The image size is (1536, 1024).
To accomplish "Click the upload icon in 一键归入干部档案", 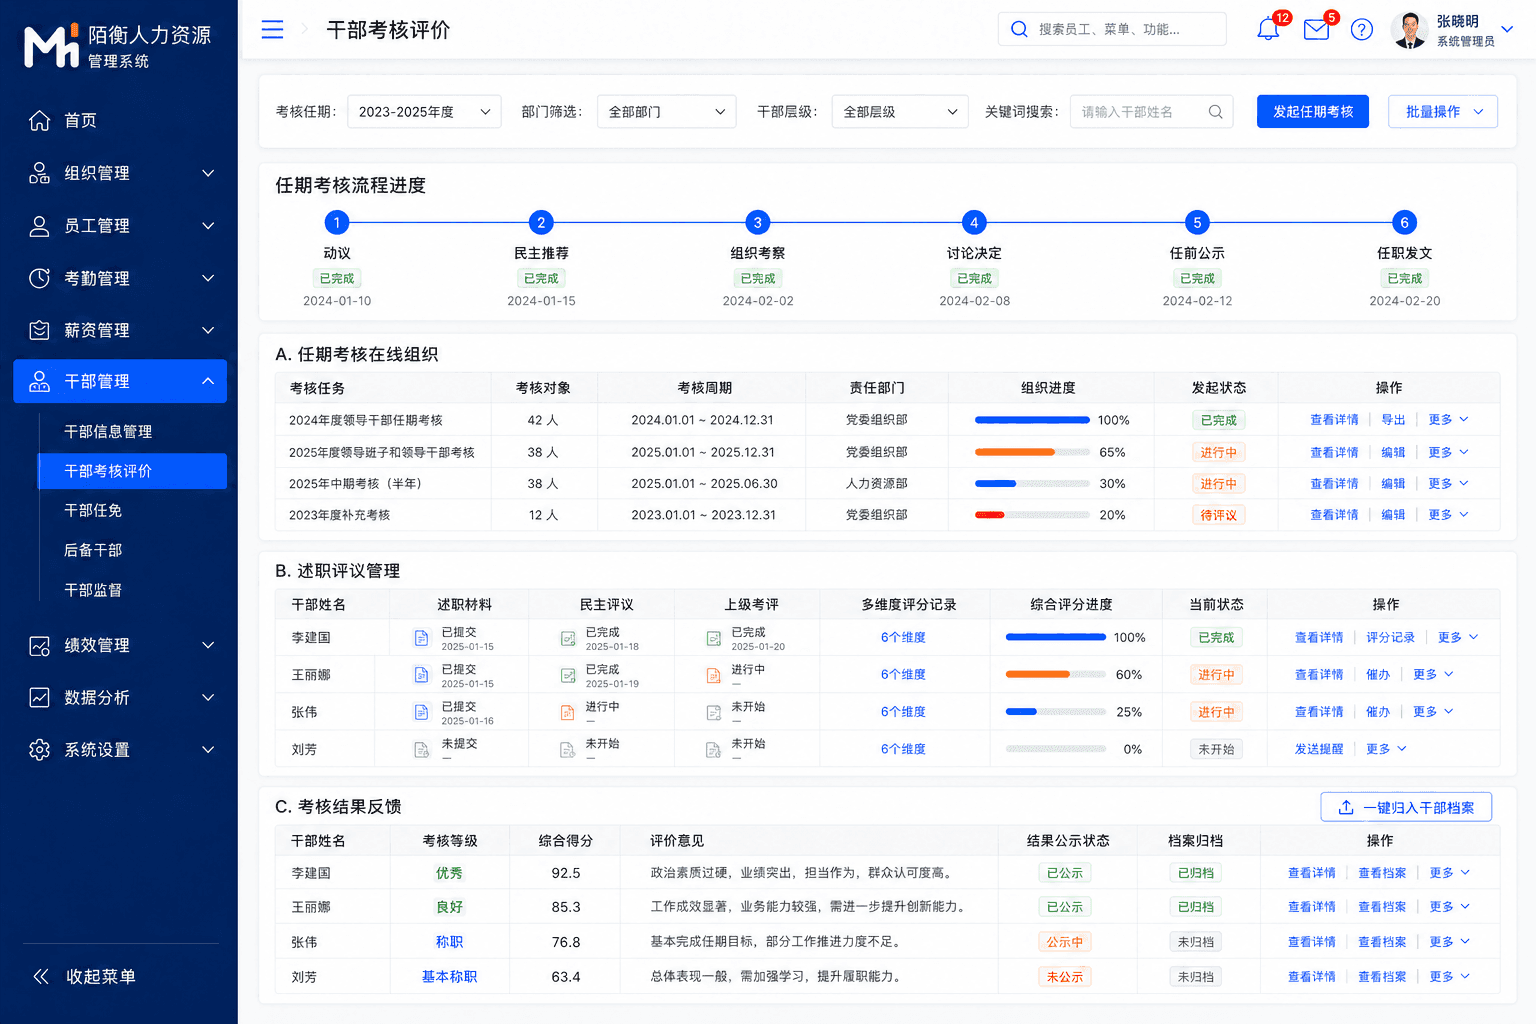I will click(1346, 807).
